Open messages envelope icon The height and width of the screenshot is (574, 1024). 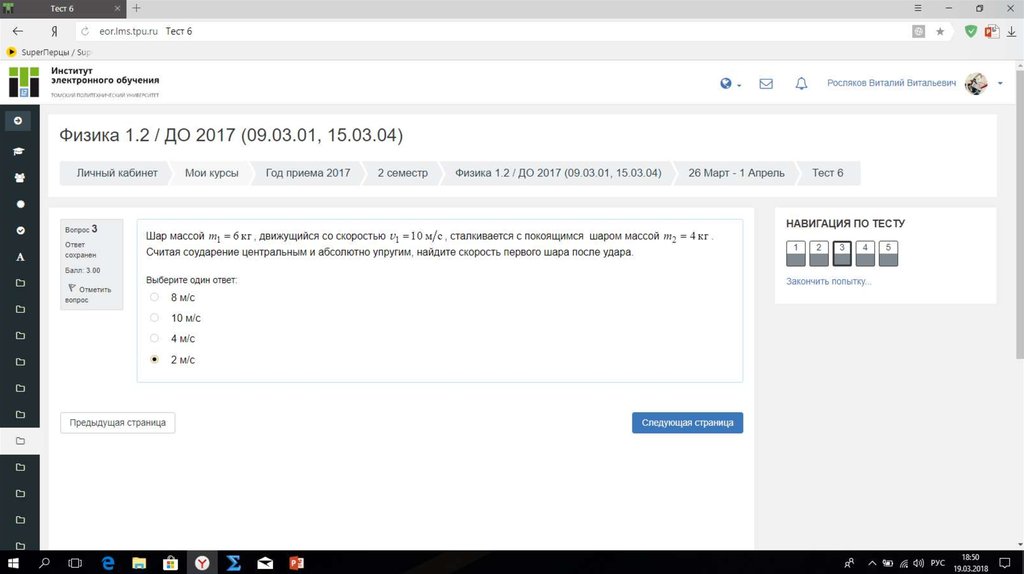tap(766, 84)
